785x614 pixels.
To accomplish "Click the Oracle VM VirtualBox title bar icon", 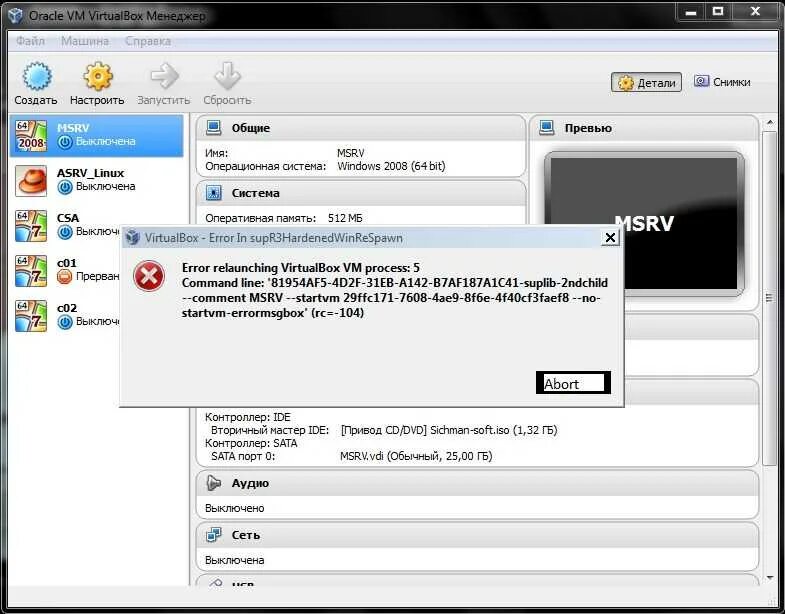I will (15, 16).
